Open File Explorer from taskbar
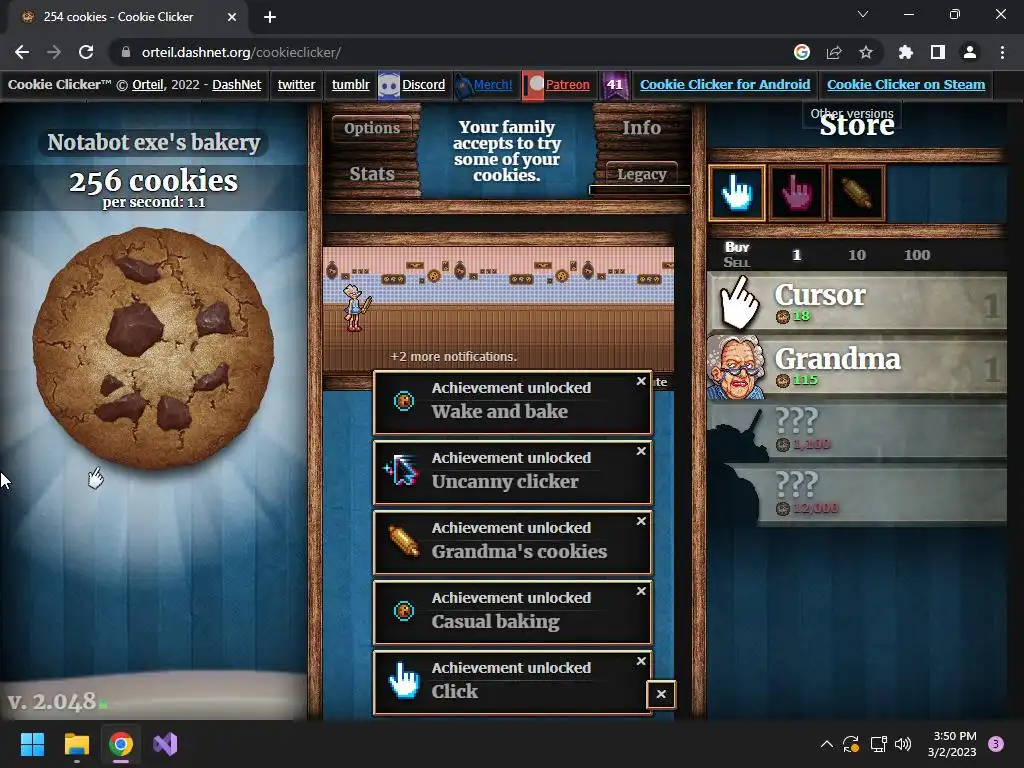The width and height of the screenshot is (1024, 768). click(x=76, y=744)
